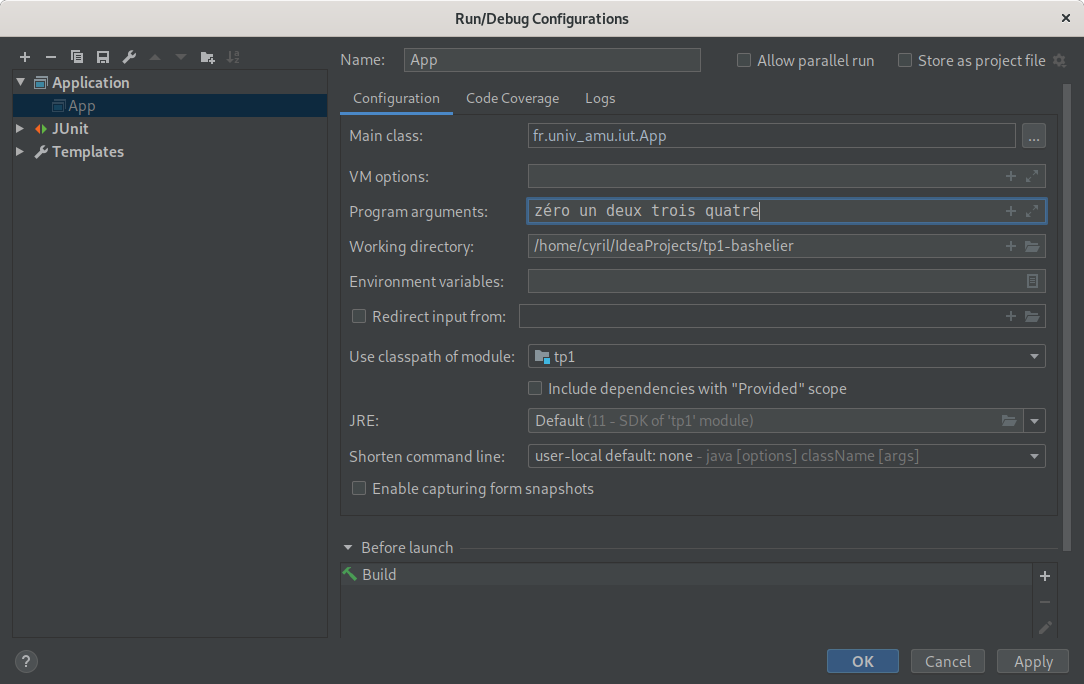Enable capturing form snapshots checkbox
1084x684 pixels.
click(359, 488)
